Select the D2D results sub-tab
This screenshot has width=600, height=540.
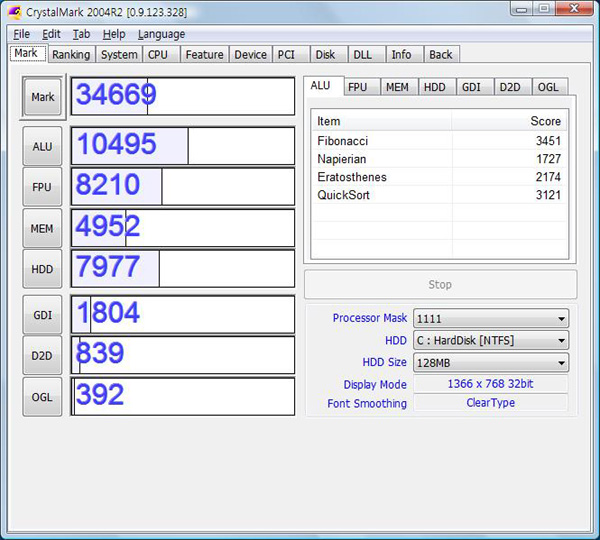point(512,87)
